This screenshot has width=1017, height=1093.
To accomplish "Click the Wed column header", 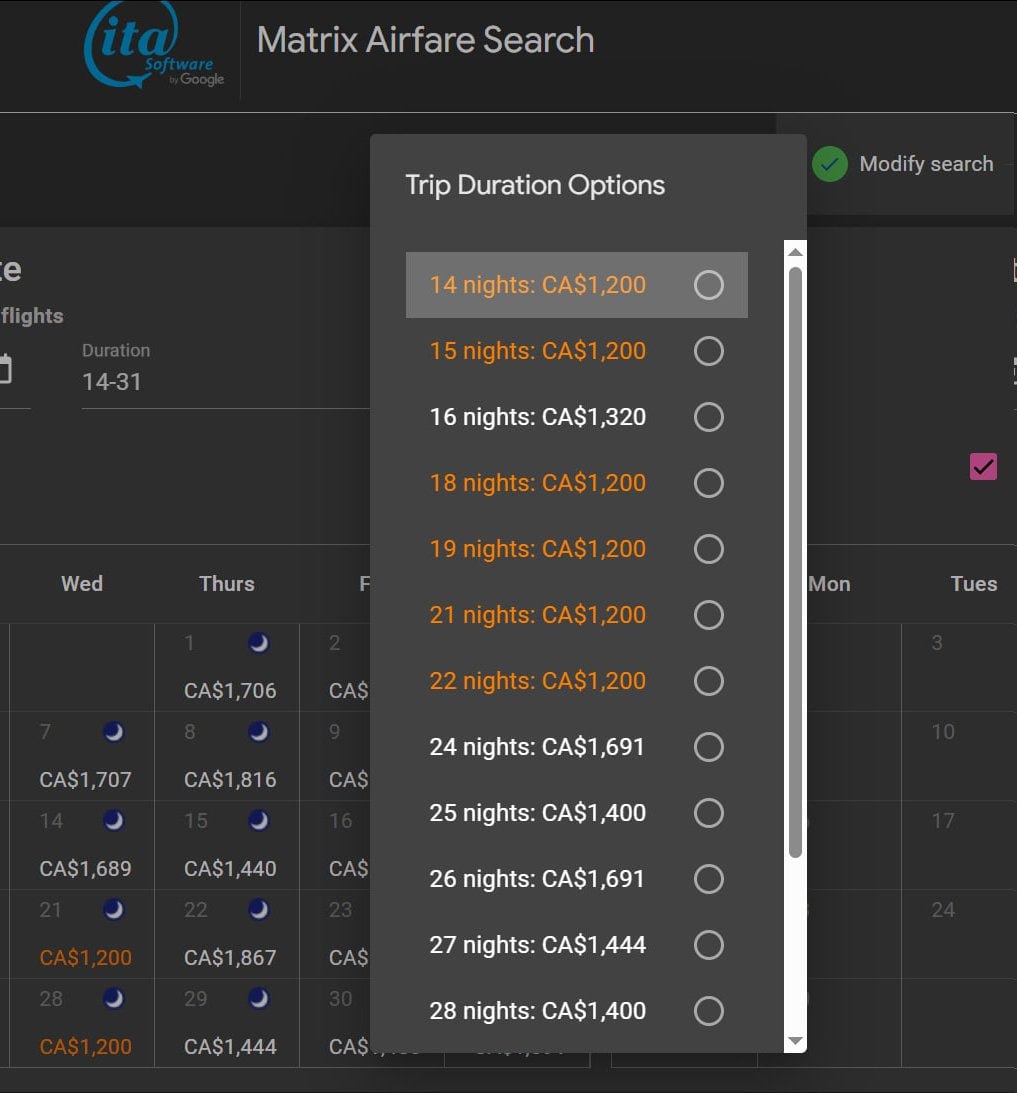I will tap(82, 584).
